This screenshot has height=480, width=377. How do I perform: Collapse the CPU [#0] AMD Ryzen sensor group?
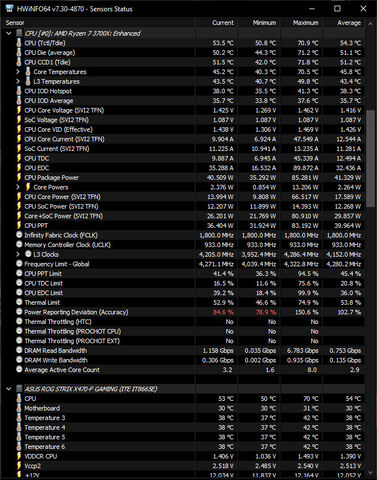click(x=9, y=33)
